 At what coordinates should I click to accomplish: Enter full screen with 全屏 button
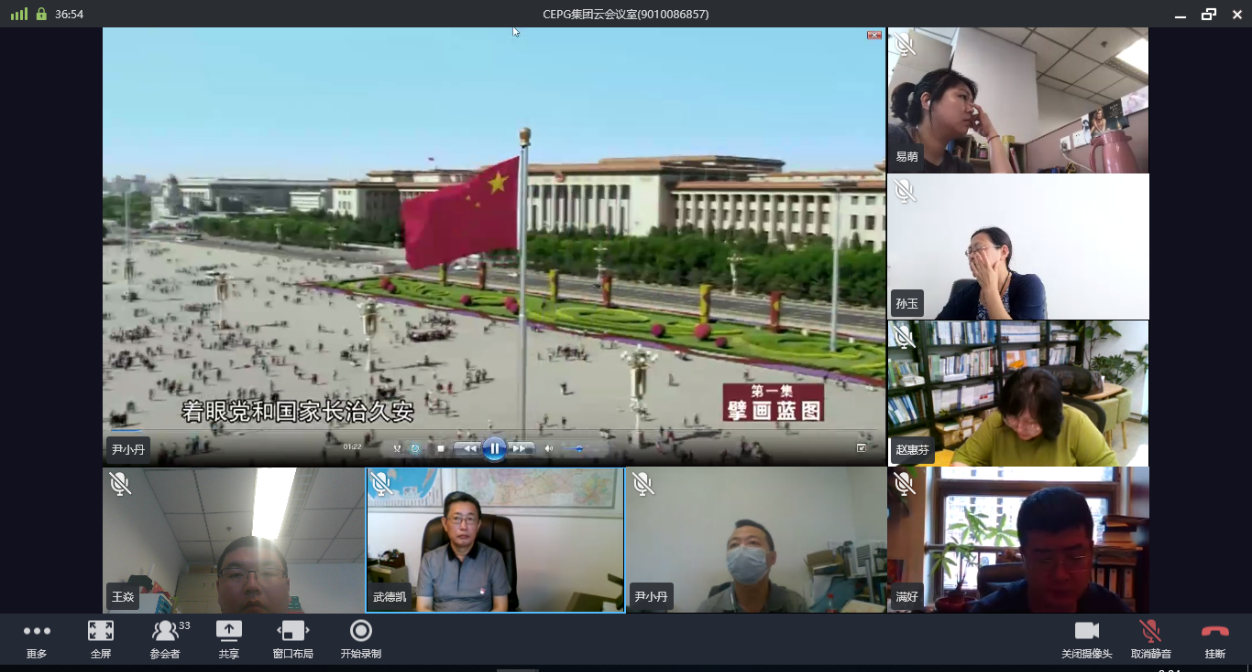coord(100,639)
